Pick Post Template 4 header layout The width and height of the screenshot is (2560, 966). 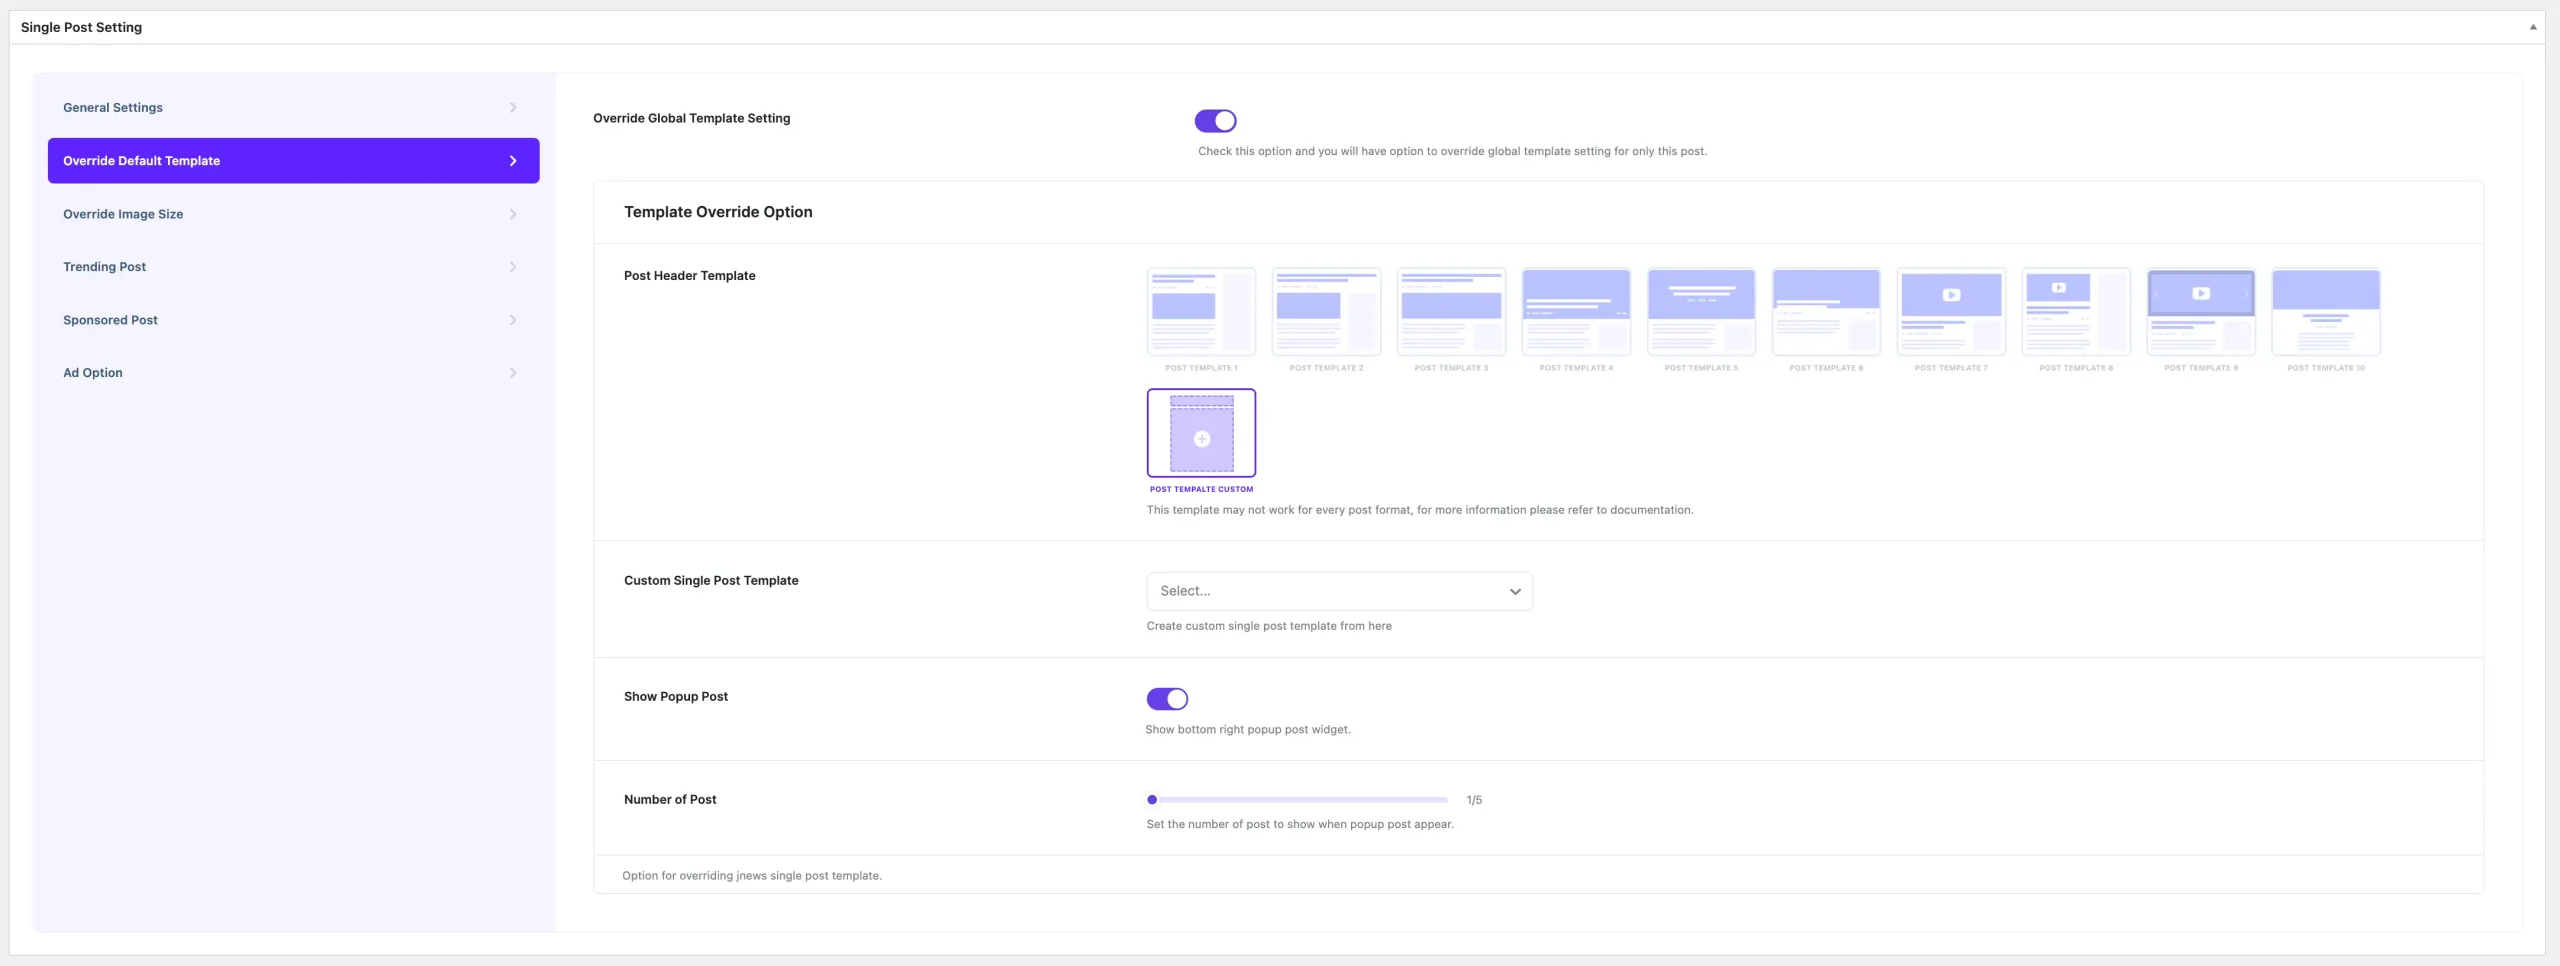tap(1576, 312)
